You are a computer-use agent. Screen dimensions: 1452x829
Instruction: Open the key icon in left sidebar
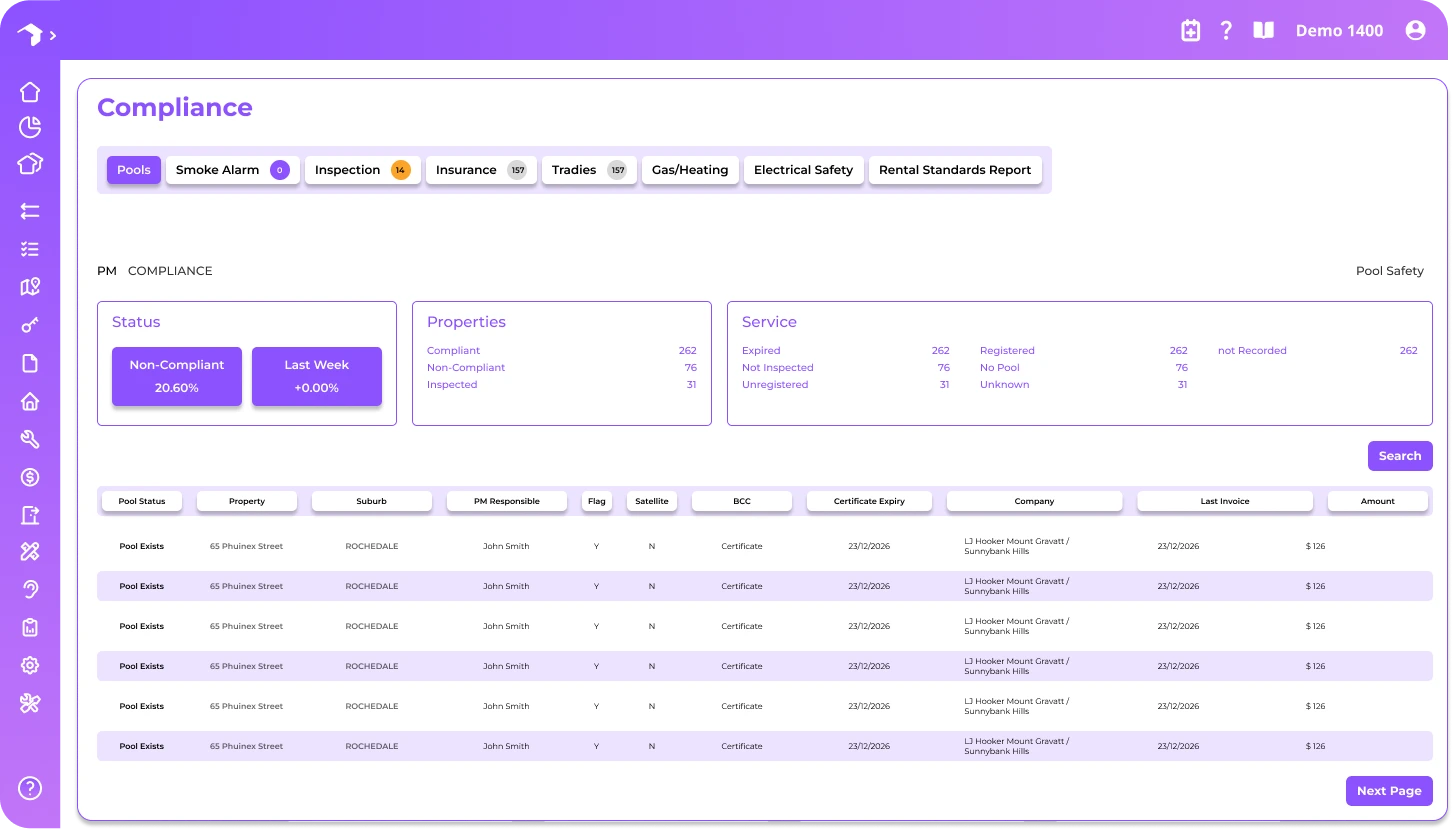click(x=30, y=325)
